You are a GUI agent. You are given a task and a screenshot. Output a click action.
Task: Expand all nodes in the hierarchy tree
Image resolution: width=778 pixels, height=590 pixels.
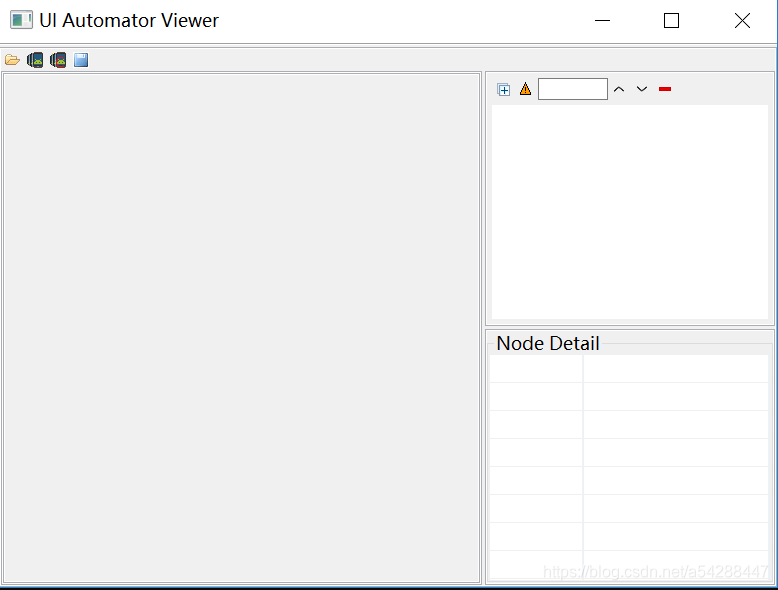(x=504, y=90)
